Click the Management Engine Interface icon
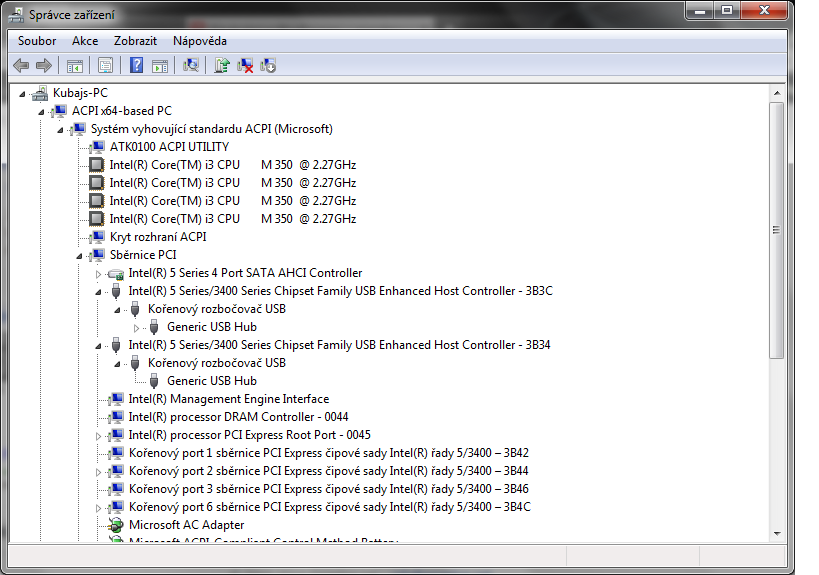819x575 pixels. pos(116,400)
